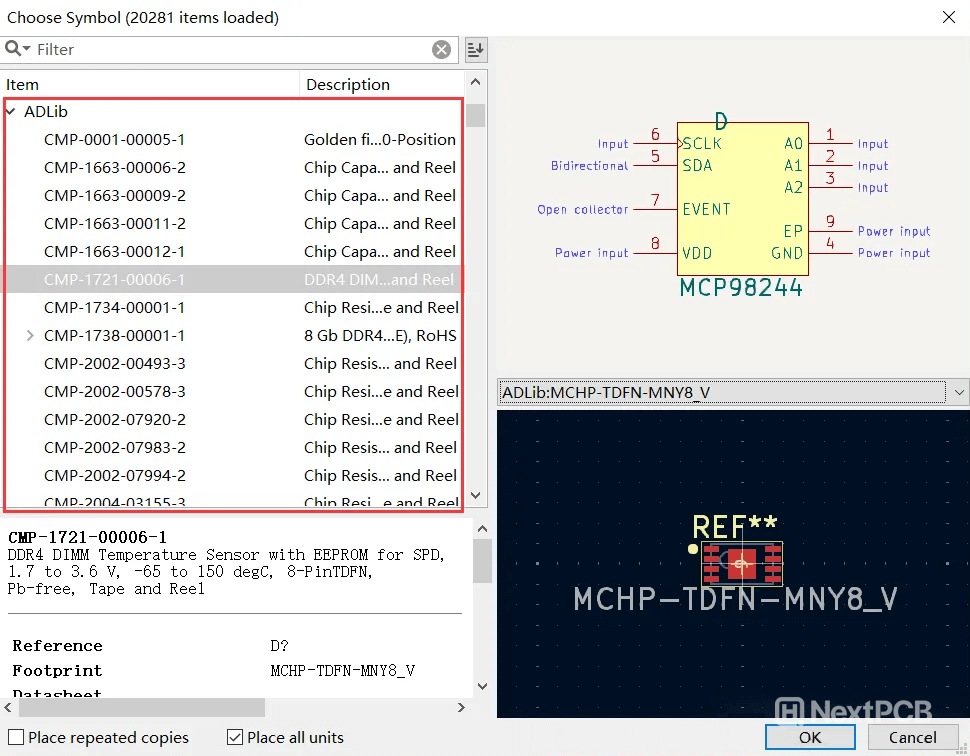Uncheck Place all units checkbox
970x756 pixels.
(235, 738)
